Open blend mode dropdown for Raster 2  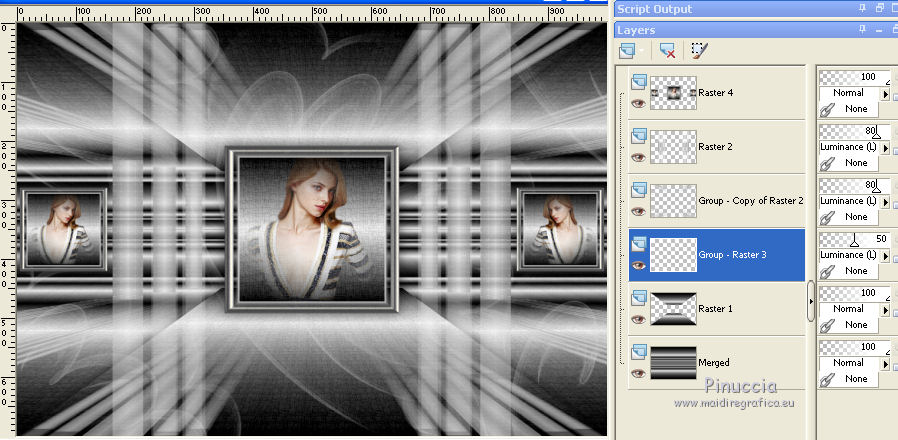(x=885, y=148)
